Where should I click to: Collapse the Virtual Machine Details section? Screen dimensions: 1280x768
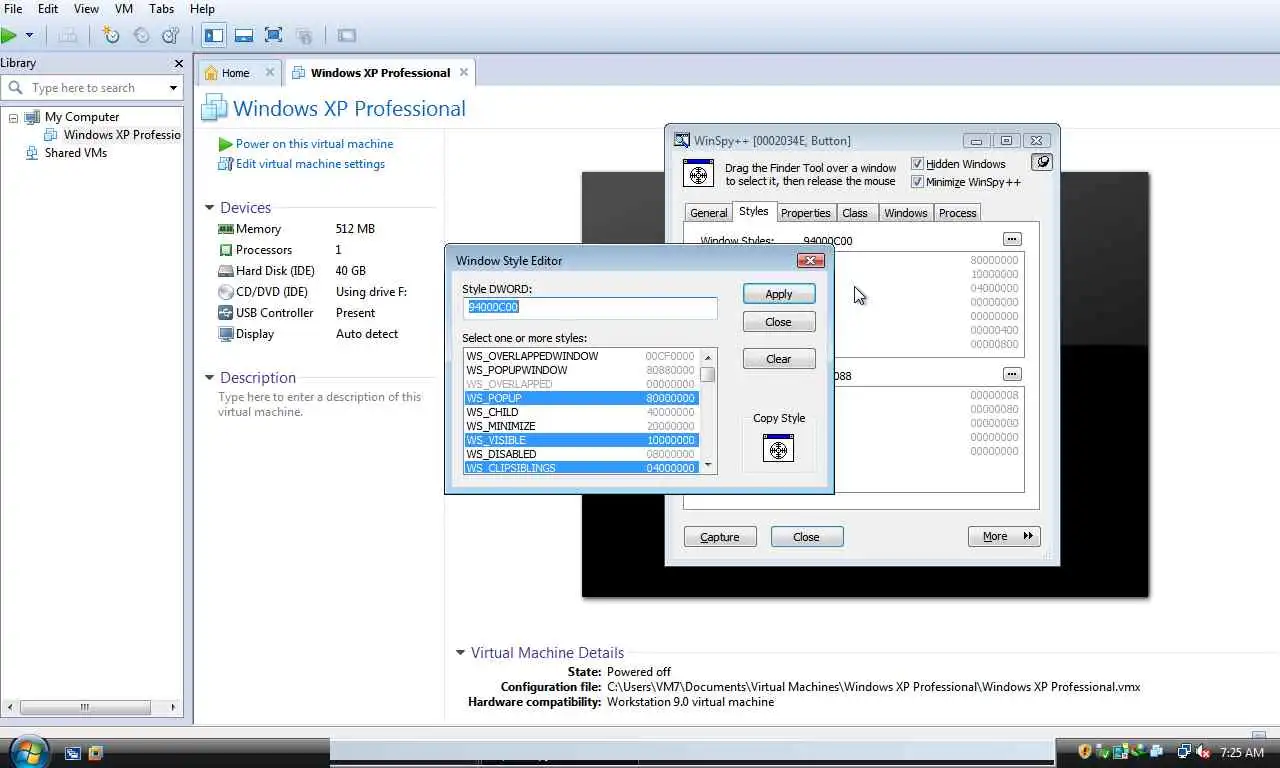click(x=461, y=653)
